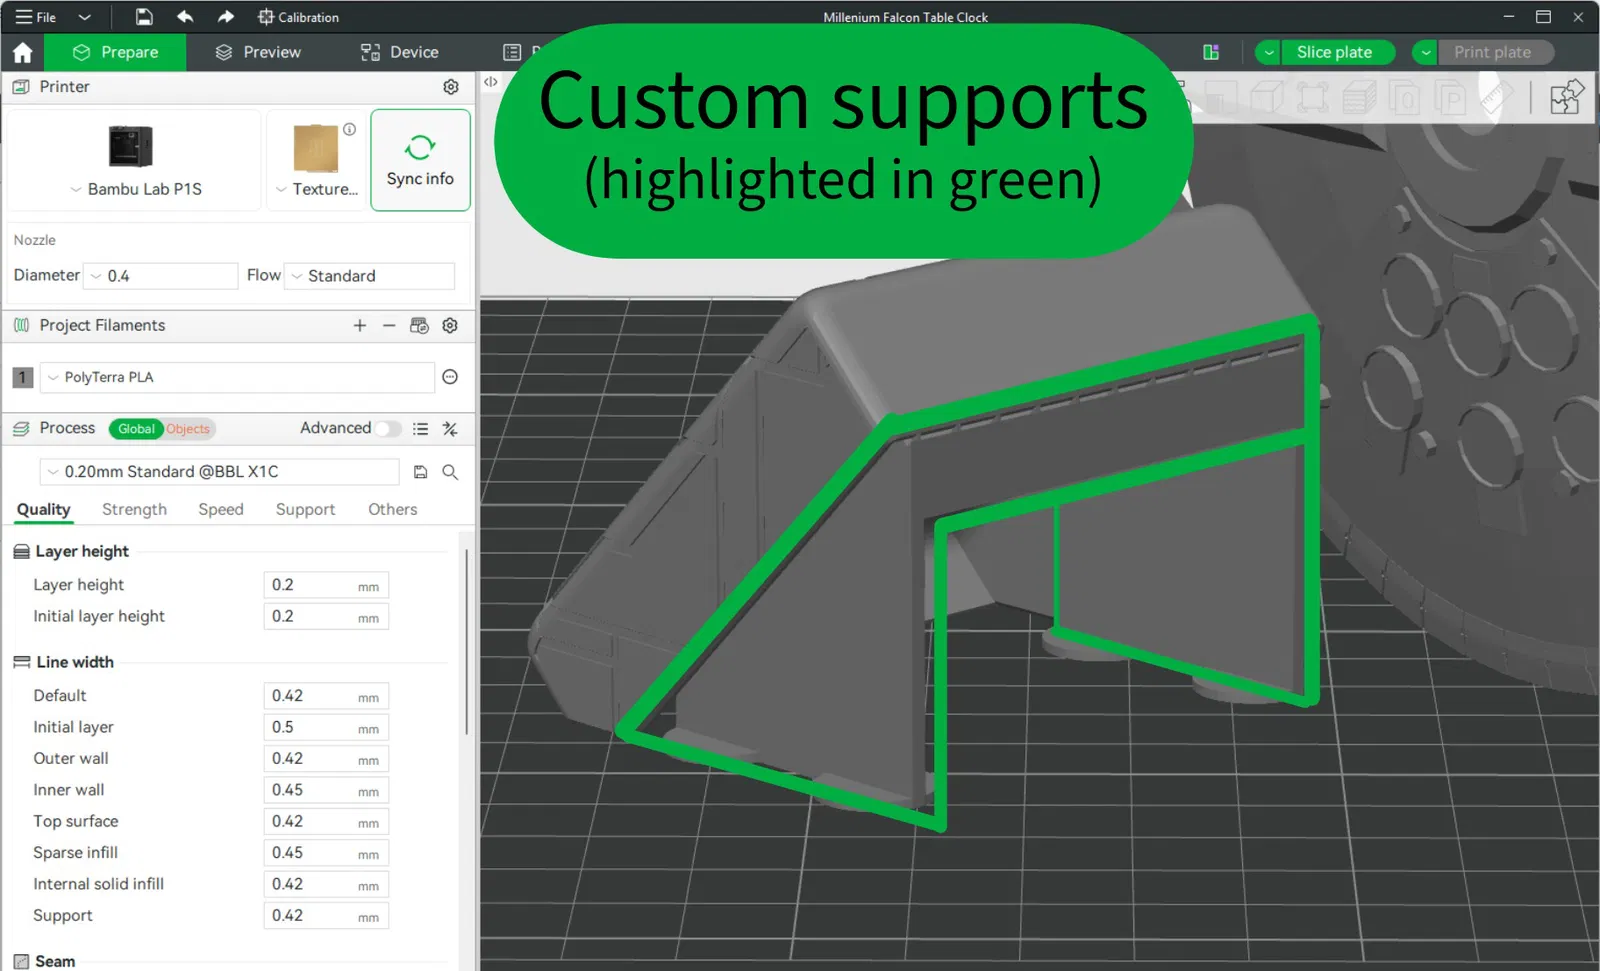This screenshot has height=971, width=1600.
Task: Switch Process scope to Global
Action: tap(136, 429)
